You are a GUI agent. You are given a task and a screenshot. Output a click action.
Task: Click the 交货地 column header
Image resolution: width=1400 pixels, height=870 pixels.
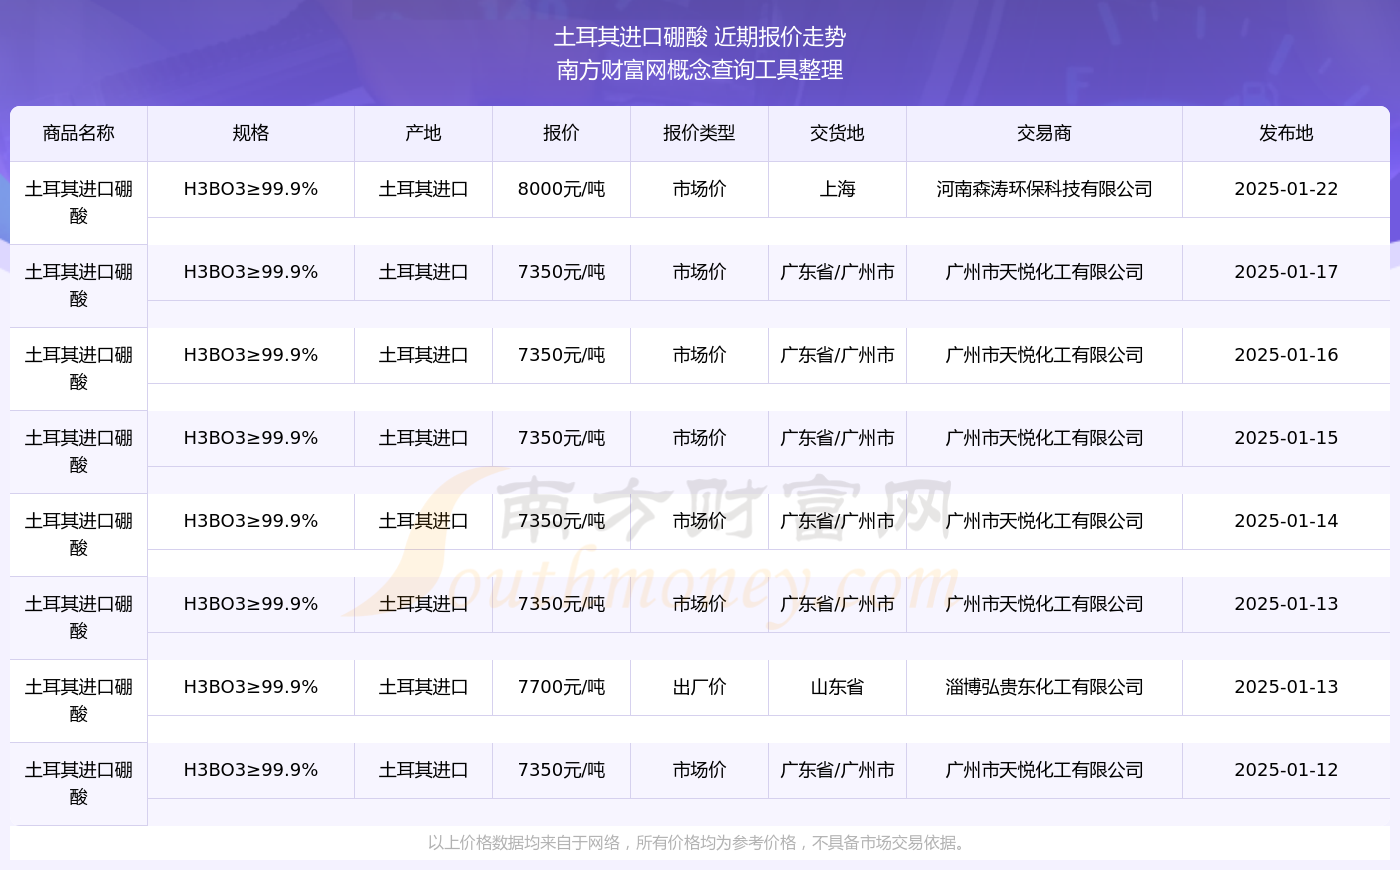coord(837,133)
